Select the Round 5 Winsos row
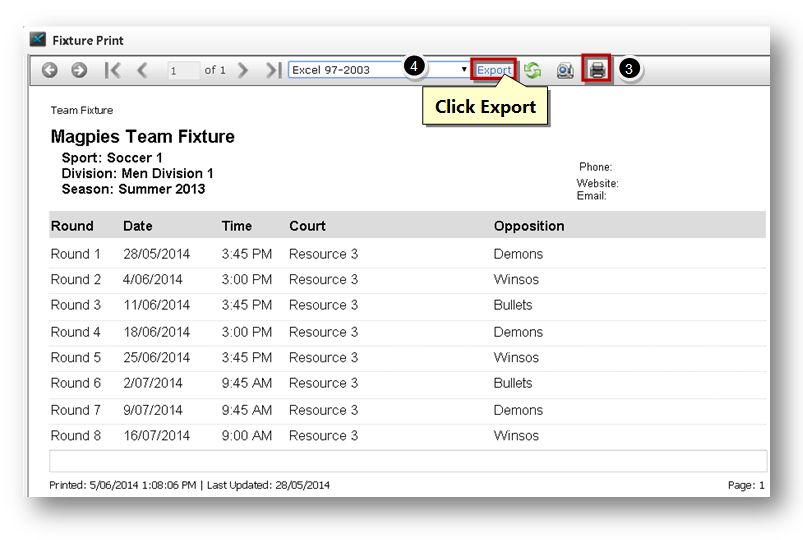This screenshot has height=540, width=803. pyautogui.click(x=408, y=358)
